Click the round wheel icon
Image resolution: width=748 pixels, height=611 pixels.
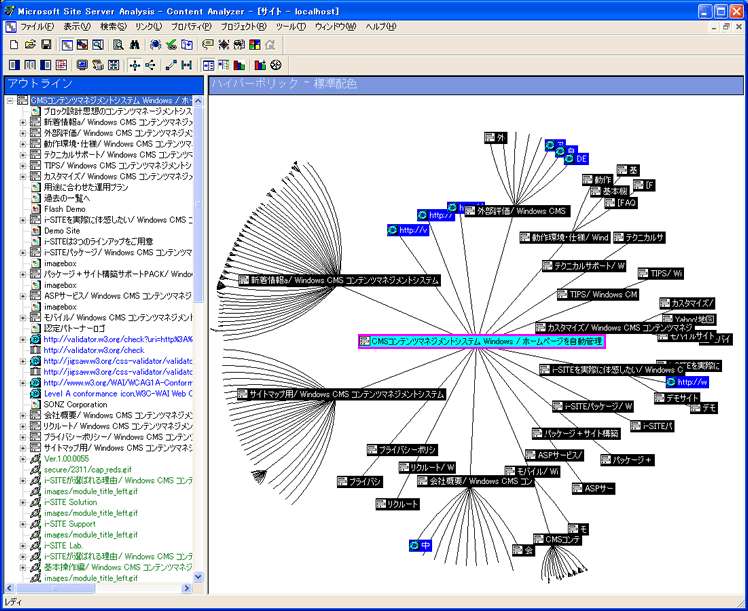tap(276, 65)
